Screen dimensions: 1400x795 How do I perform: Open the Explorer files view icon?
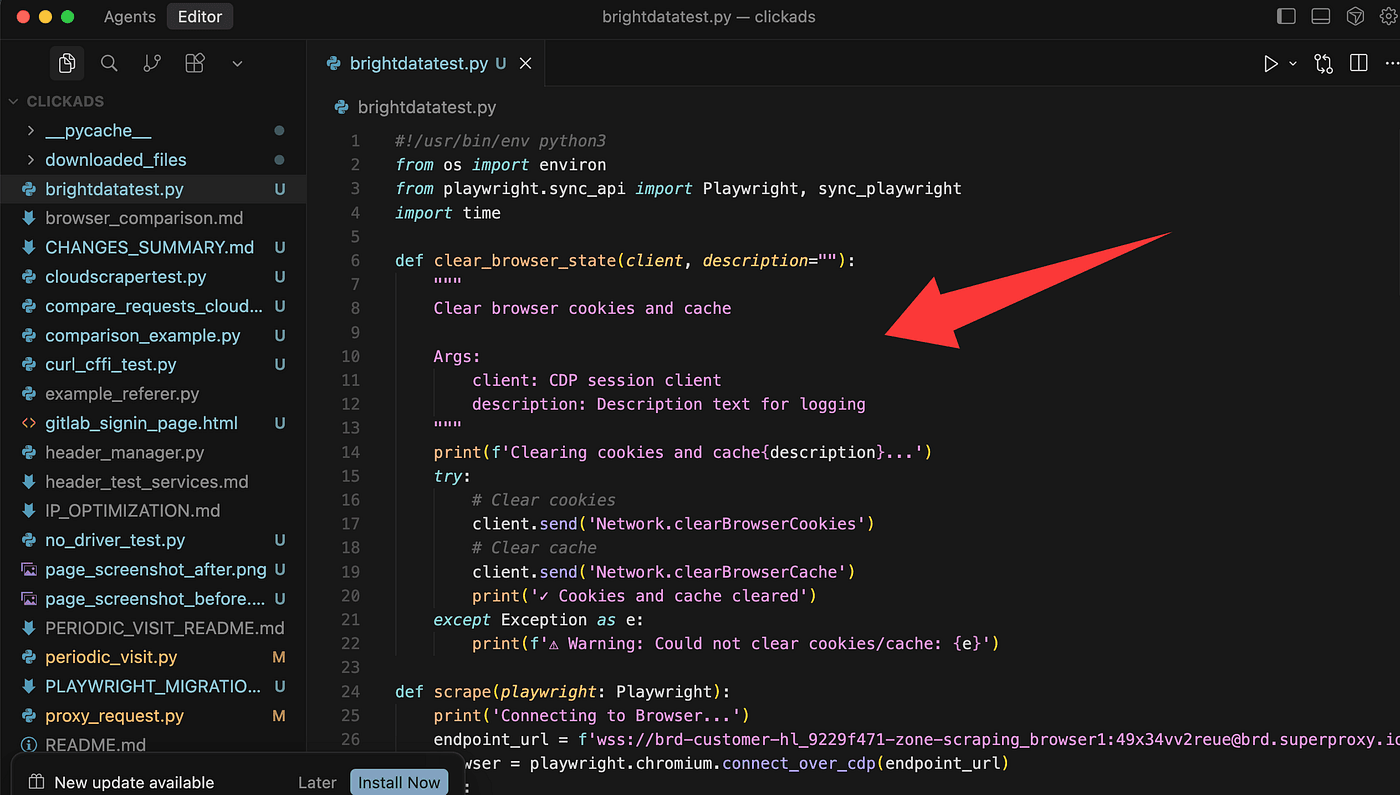click(x=67, y=63)
